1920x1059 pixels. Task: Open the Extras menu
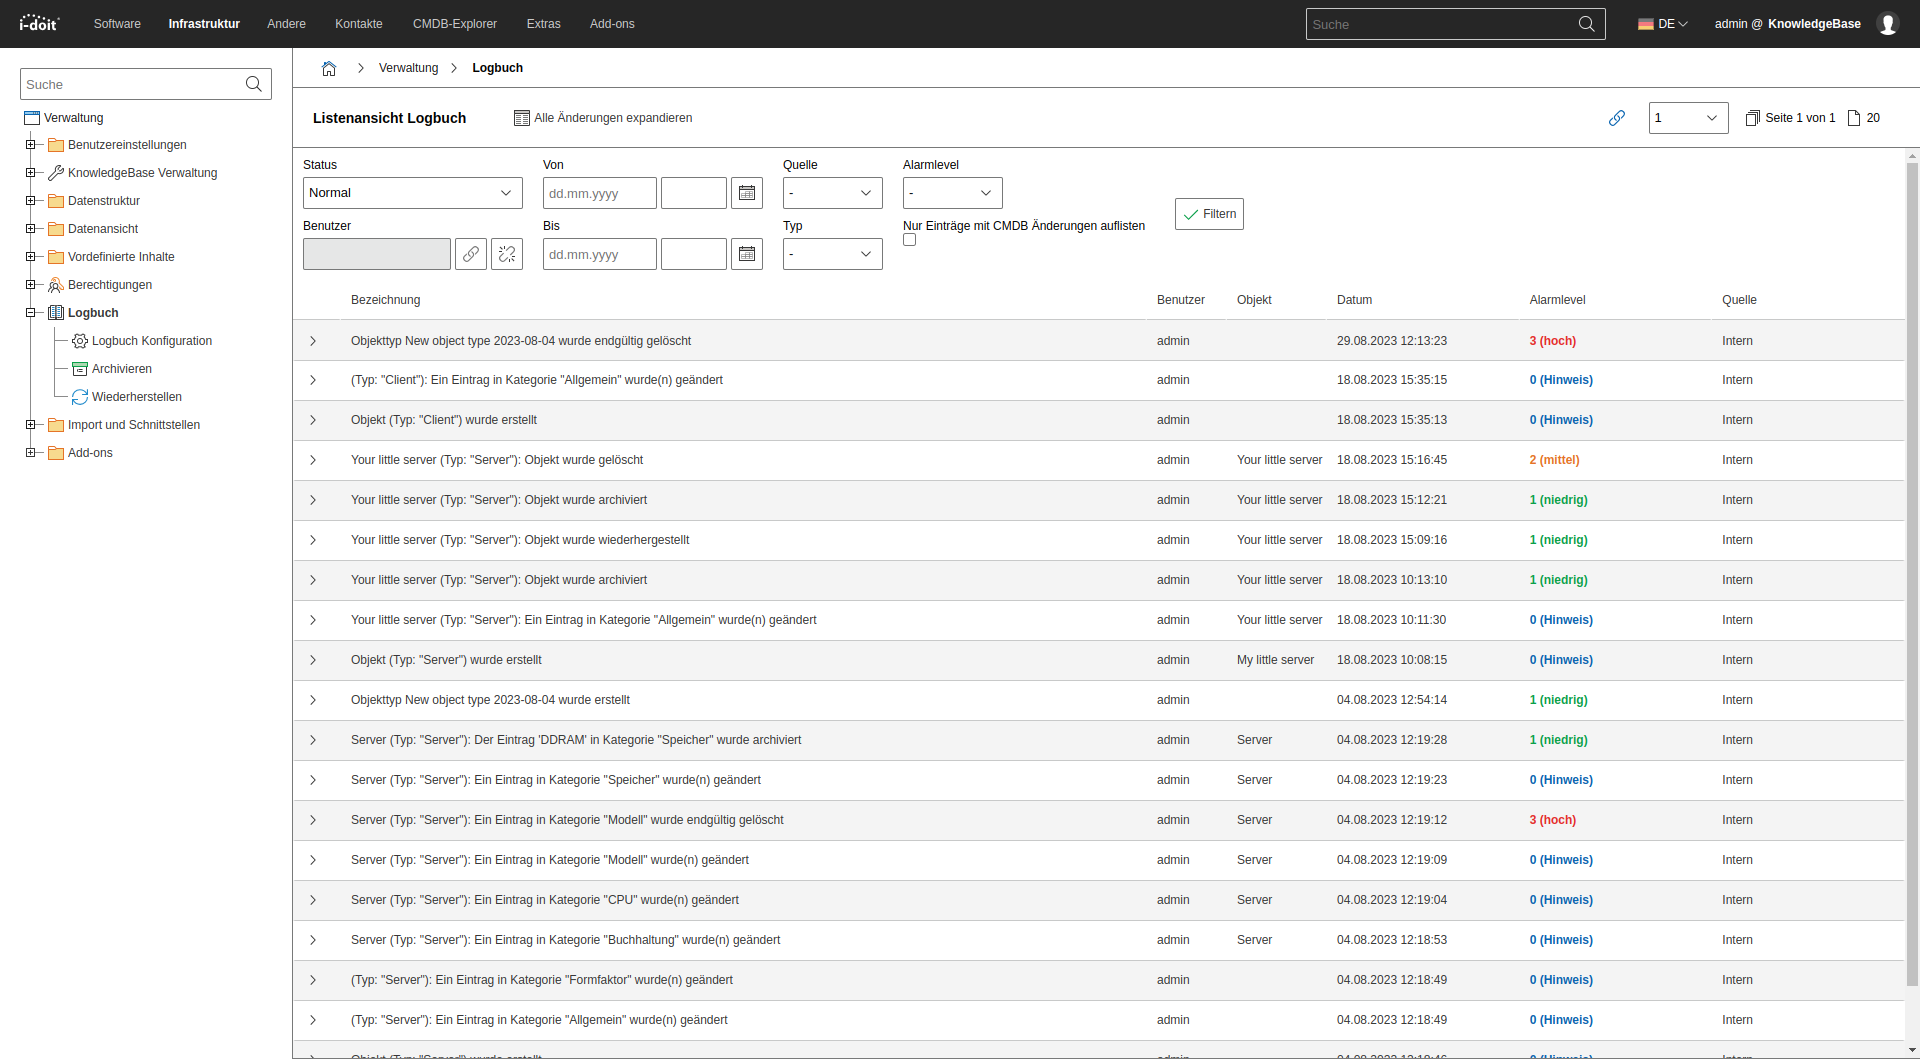tap(543, 24)
